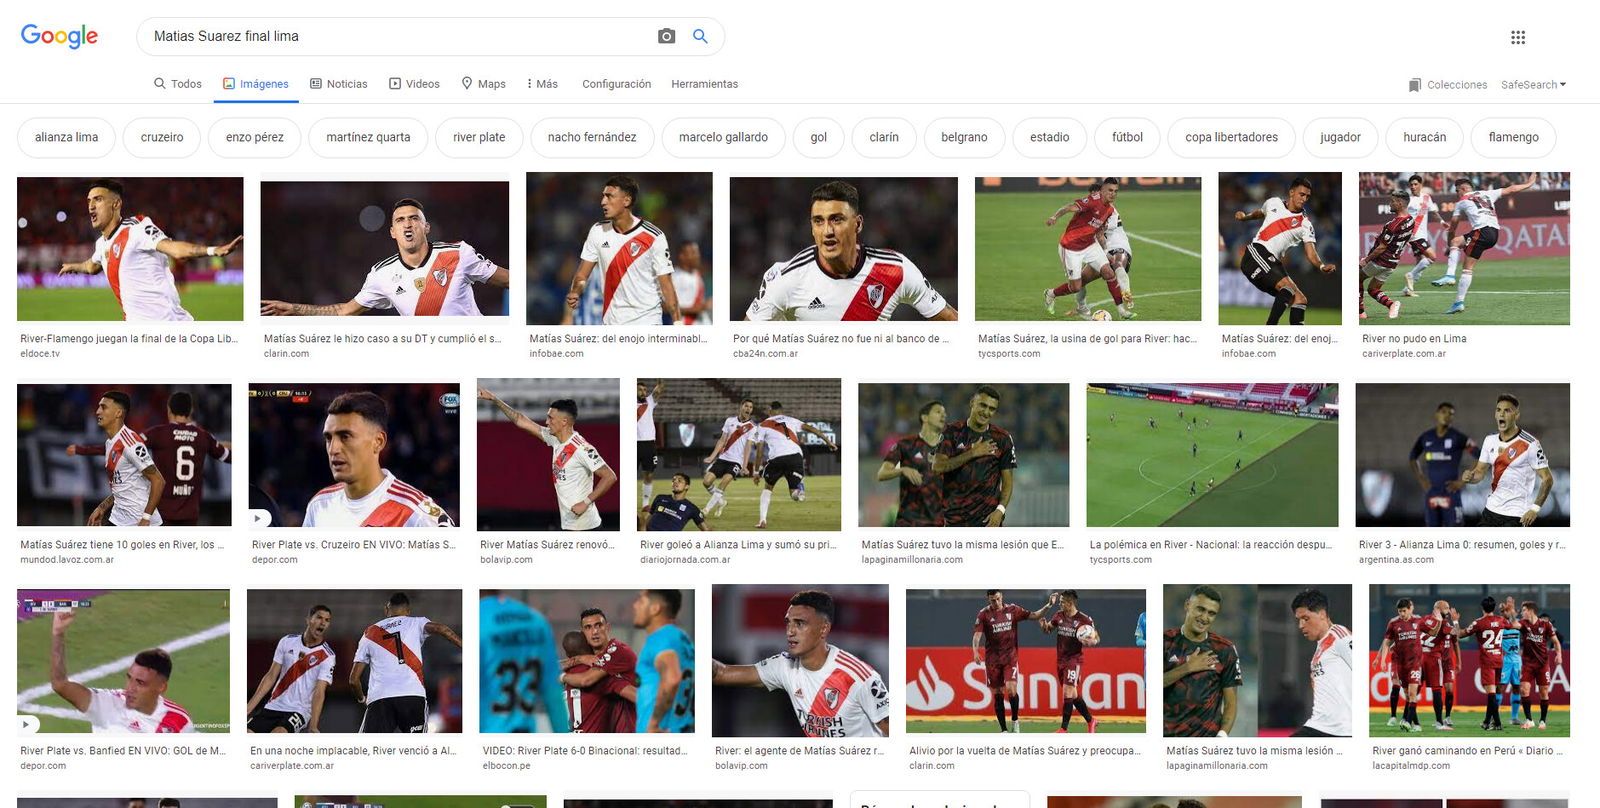Click the Maps pin icon
Image resolution: width=1600 pixels, height=808 pixels.
point(467,84)
